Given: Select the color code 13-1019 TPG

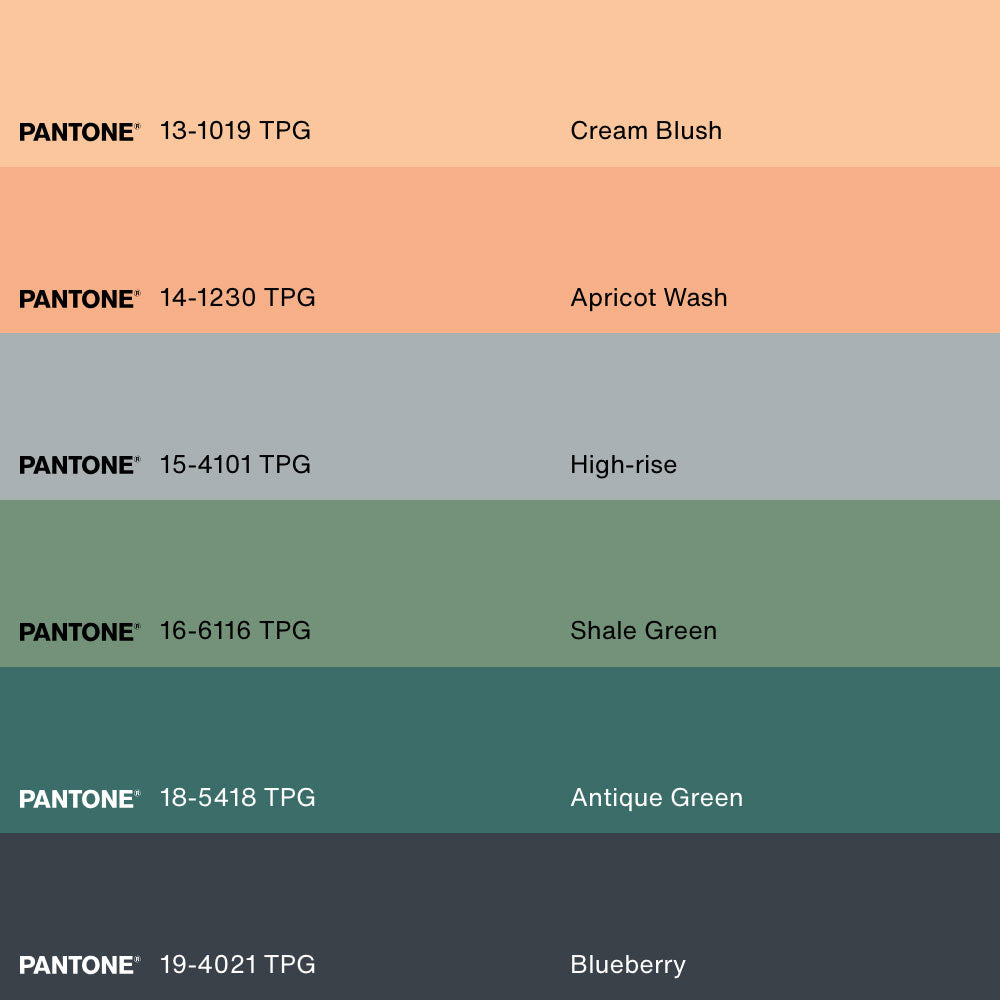Looking at the screenshot, I should [235, 131].
